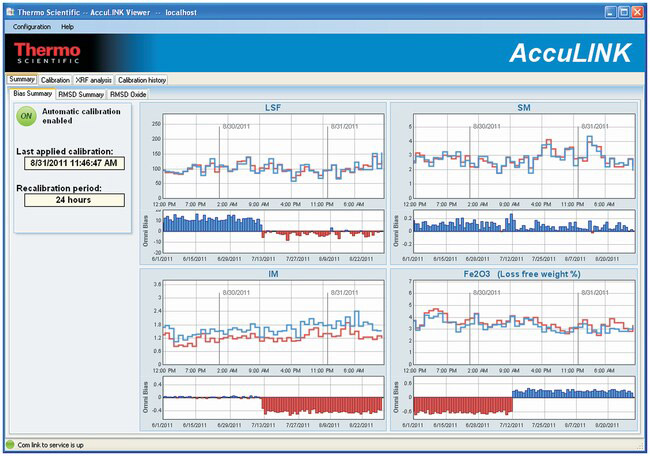
Task: Click the green Com link status icon
Action: [x=10, y=443]
